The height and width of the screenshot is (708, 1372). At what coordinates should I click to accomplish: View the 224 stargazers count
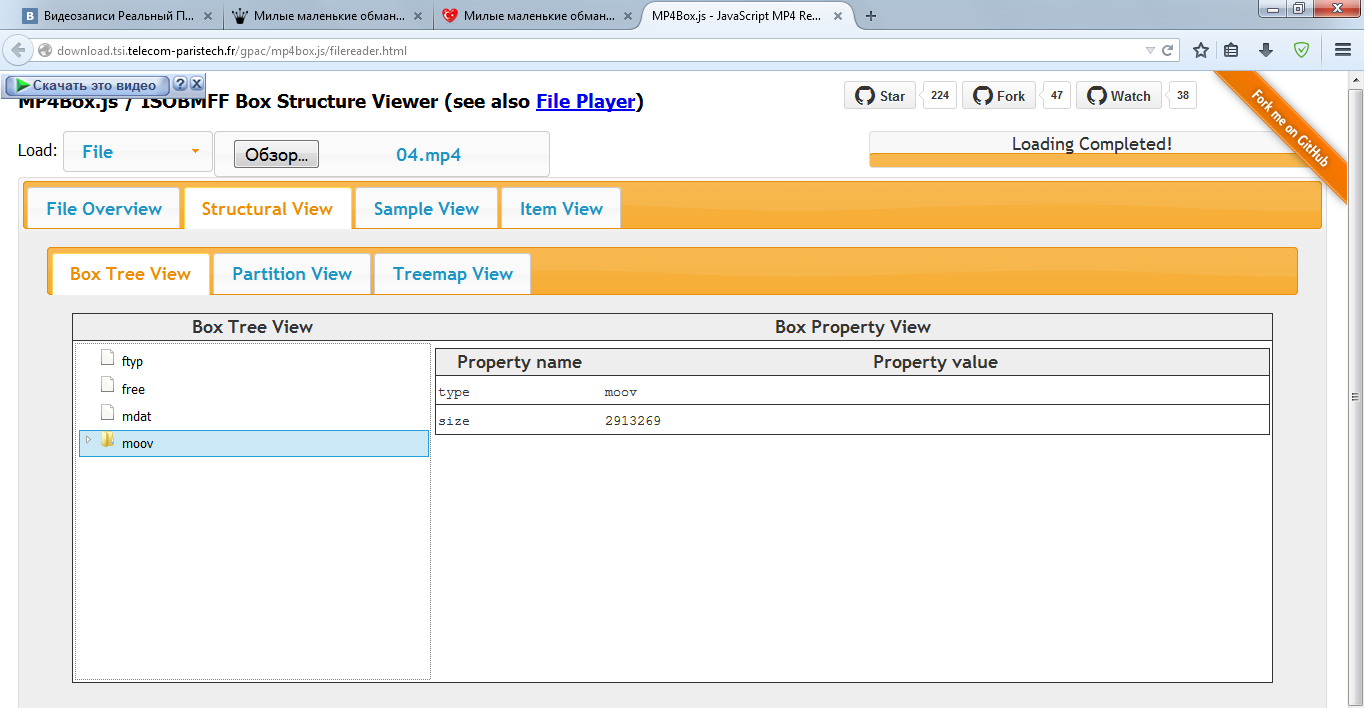click(x=940, y=96)
